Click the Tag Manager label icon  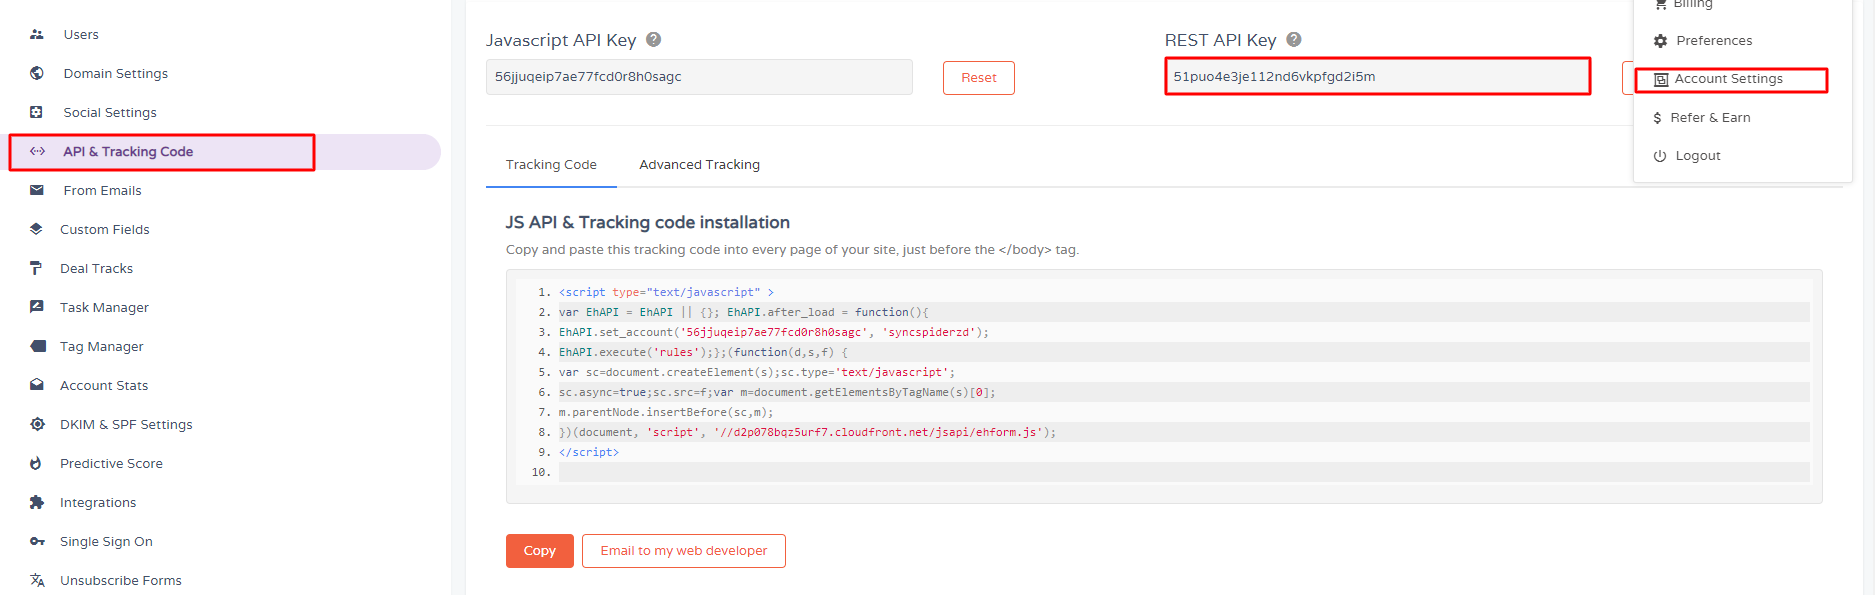[38, 346]
